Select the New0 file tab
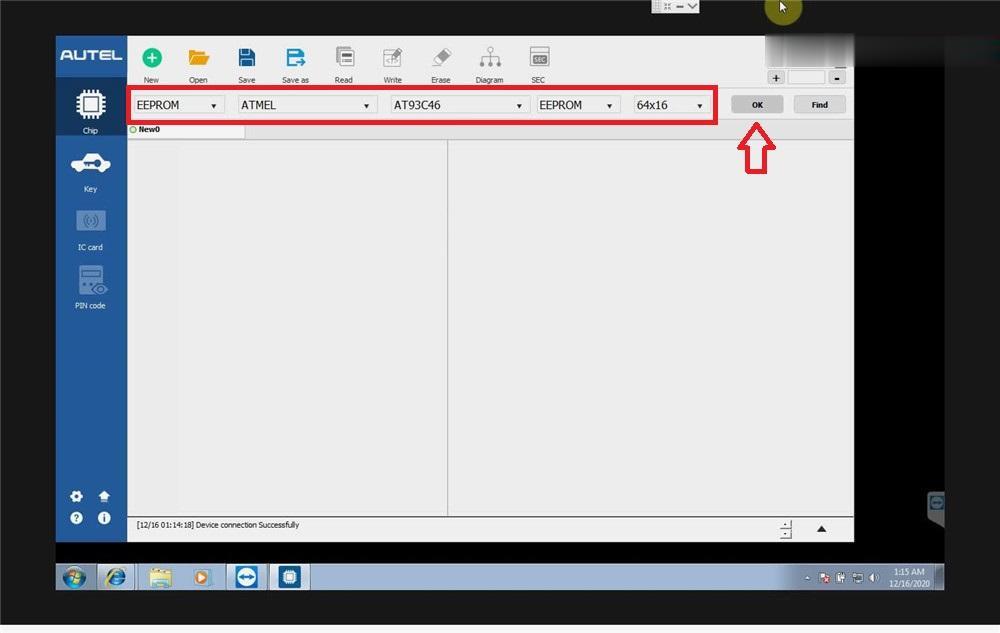The image size is (1000, 633). [x=186, y=130]
